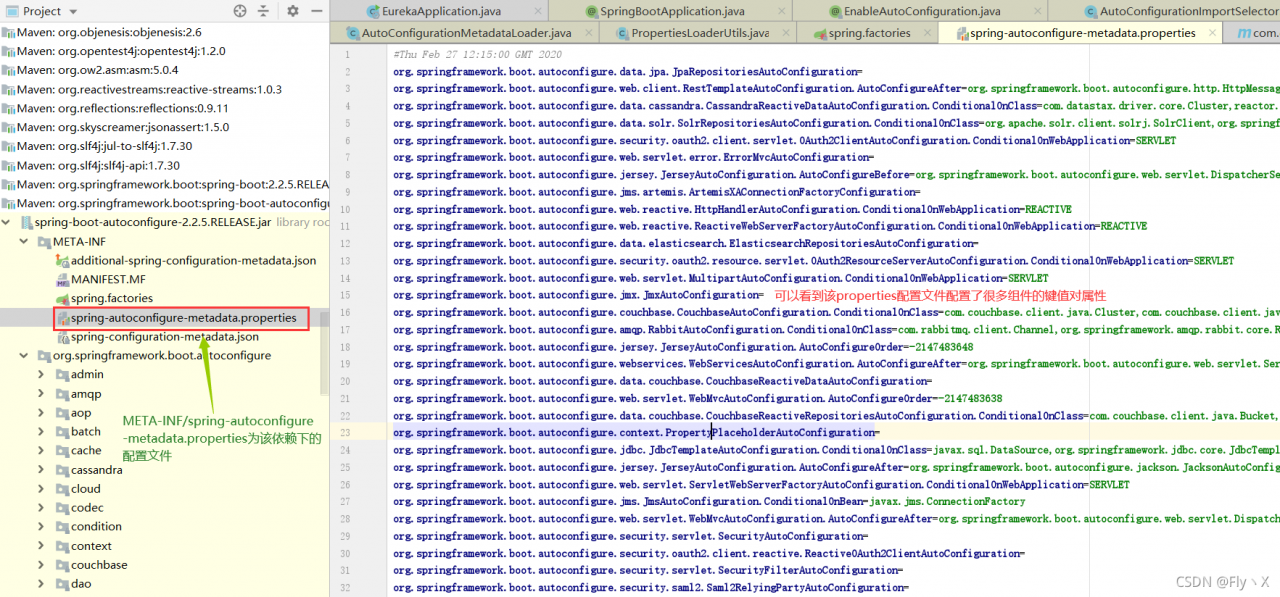Collapse the META-INF folder
The width and height of the screenshot is (1280, 597).
click(24, 242)
